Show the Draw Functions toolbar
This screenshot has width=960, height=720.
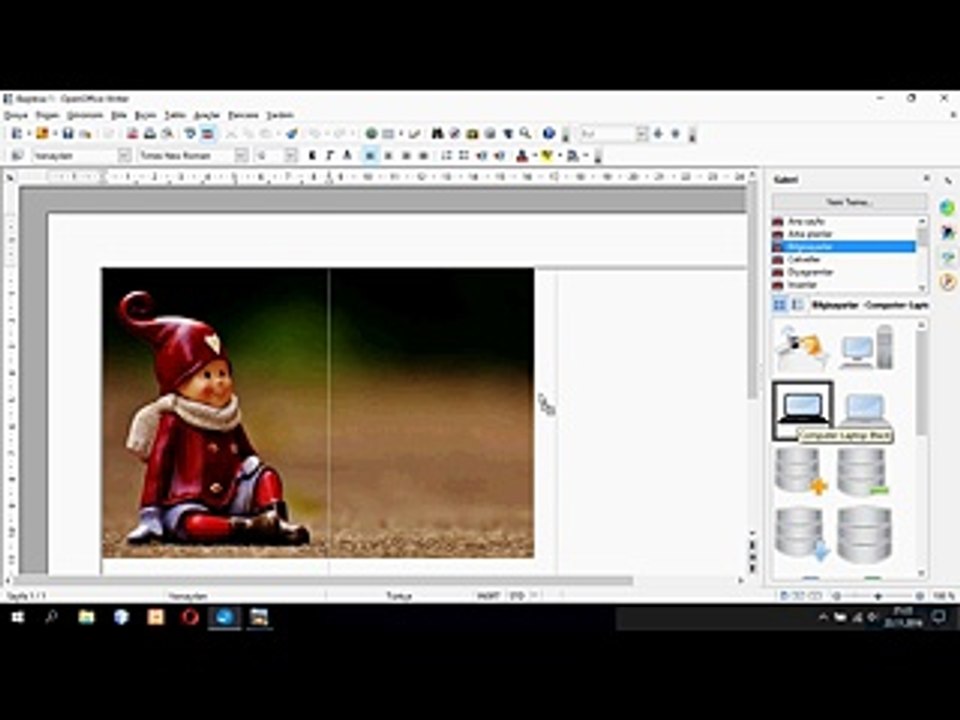[415, 133]
